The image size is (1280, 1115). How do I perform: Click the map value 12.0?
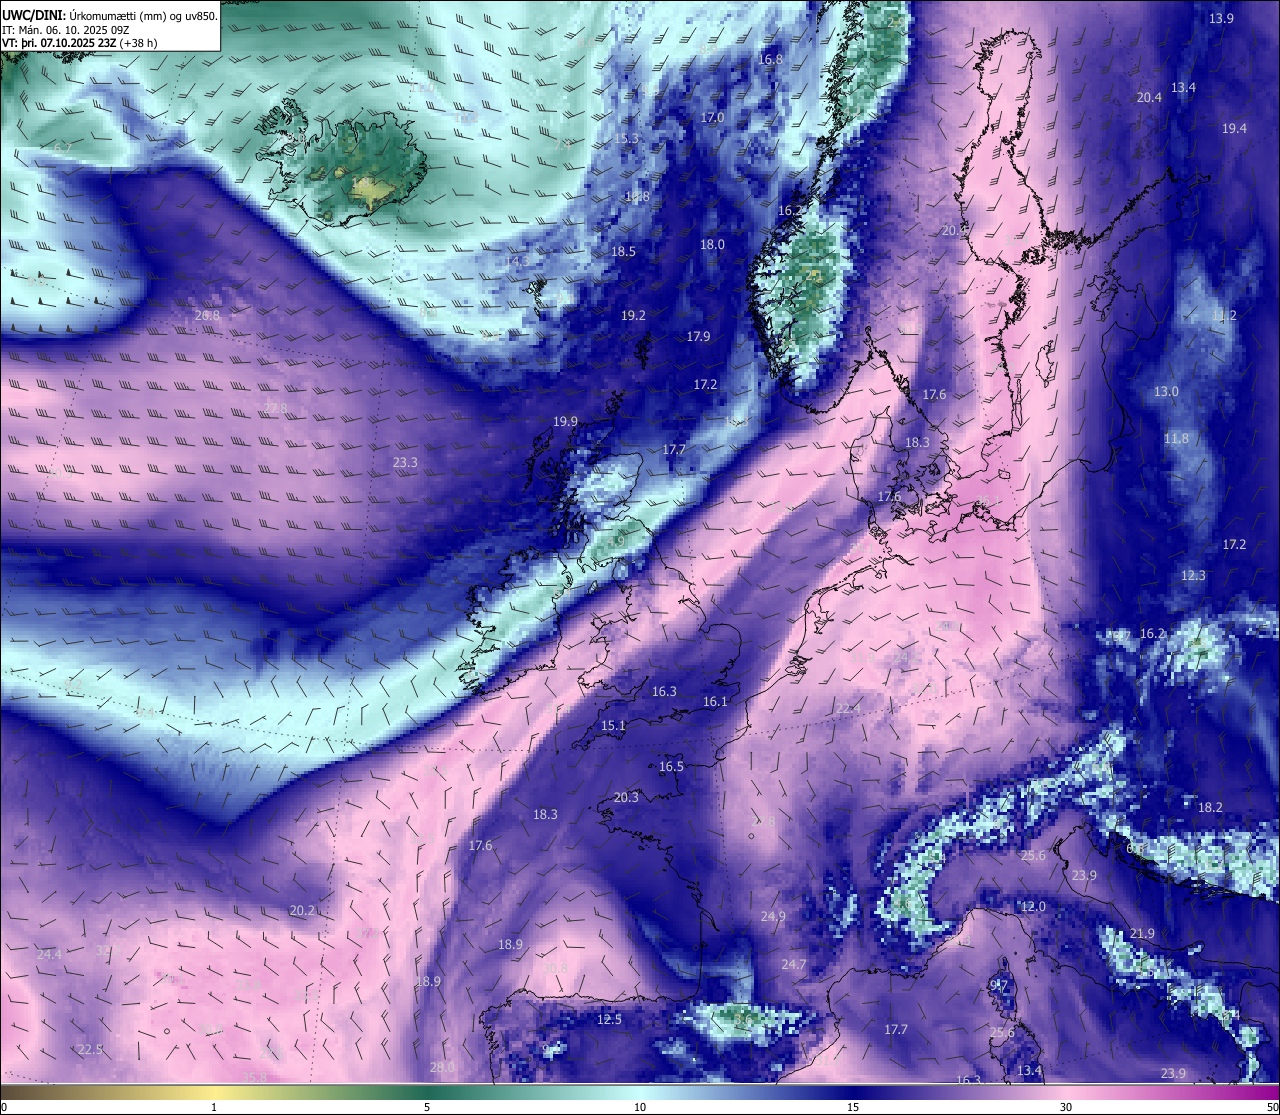pyautogui.click(x=1033, y=907)
